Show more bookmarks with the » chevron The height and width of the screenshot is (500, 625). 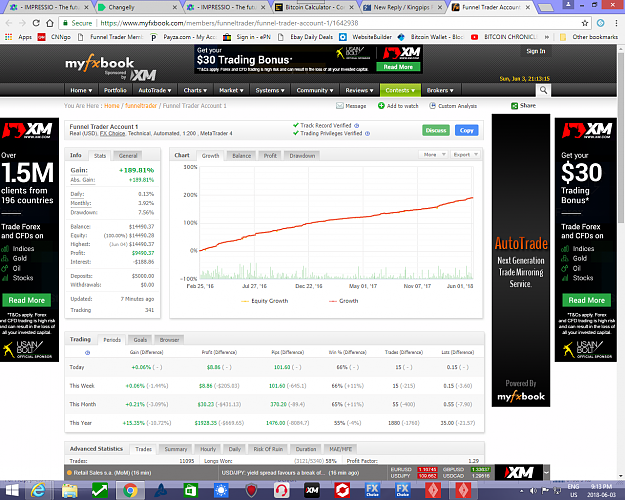coord(547,37)
